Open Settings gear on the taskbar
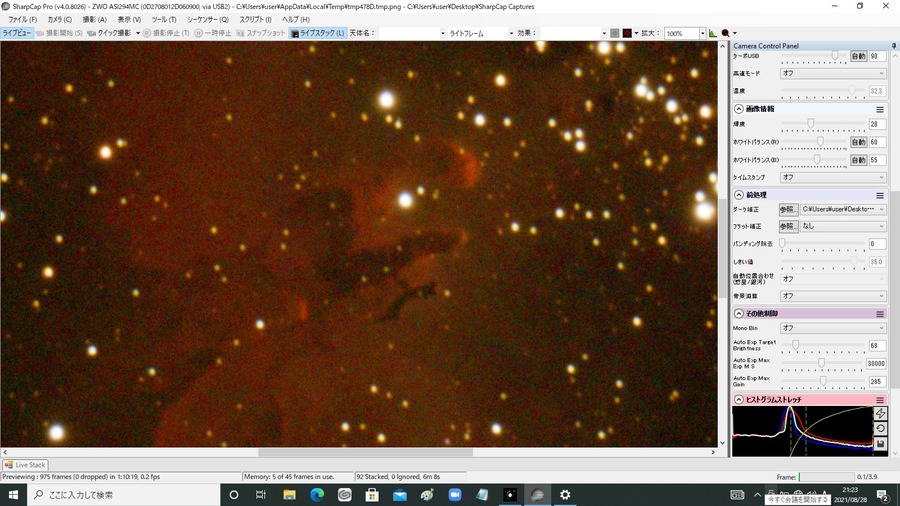 (565, 495)
